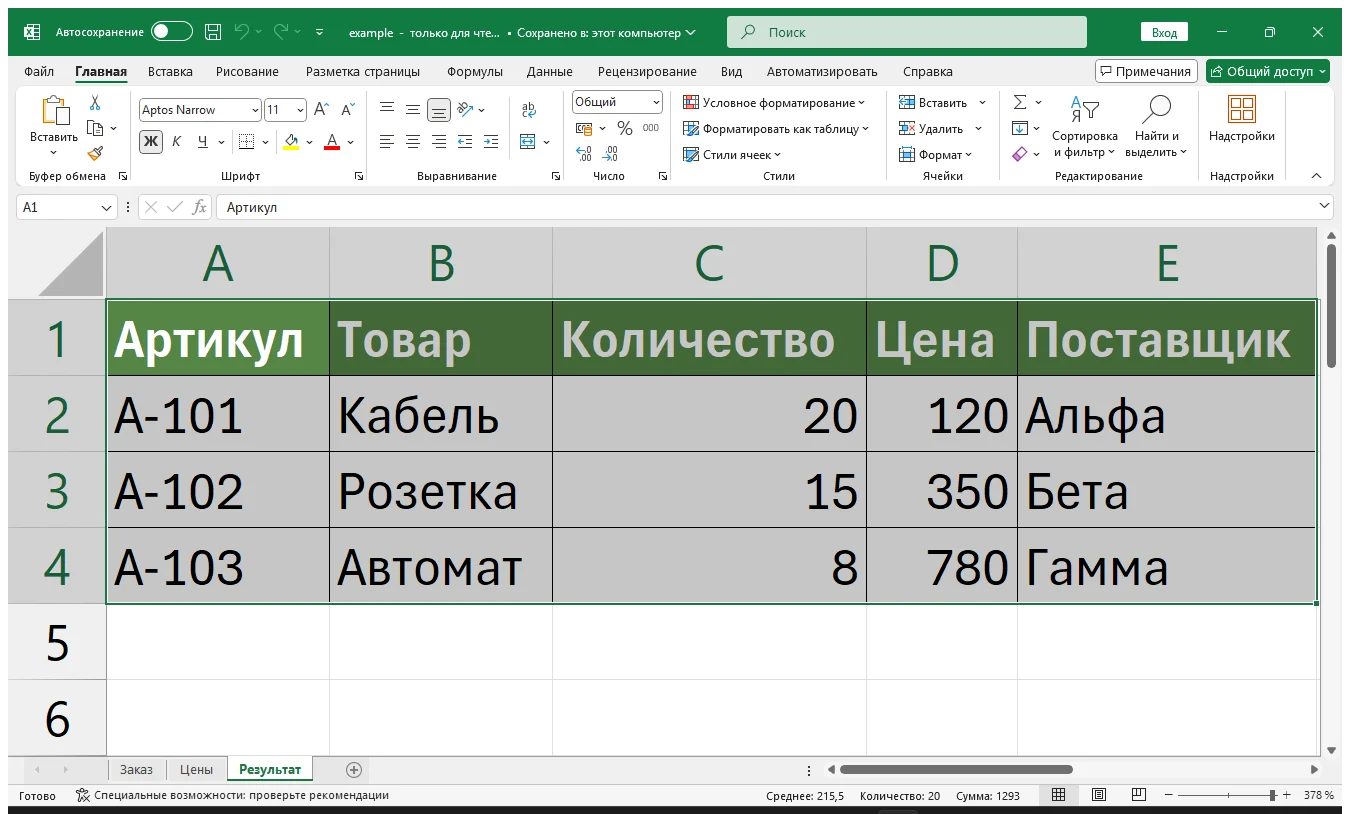Switch to the Заказ sheet tab
1350x814 pixels.
coord(136,769)
